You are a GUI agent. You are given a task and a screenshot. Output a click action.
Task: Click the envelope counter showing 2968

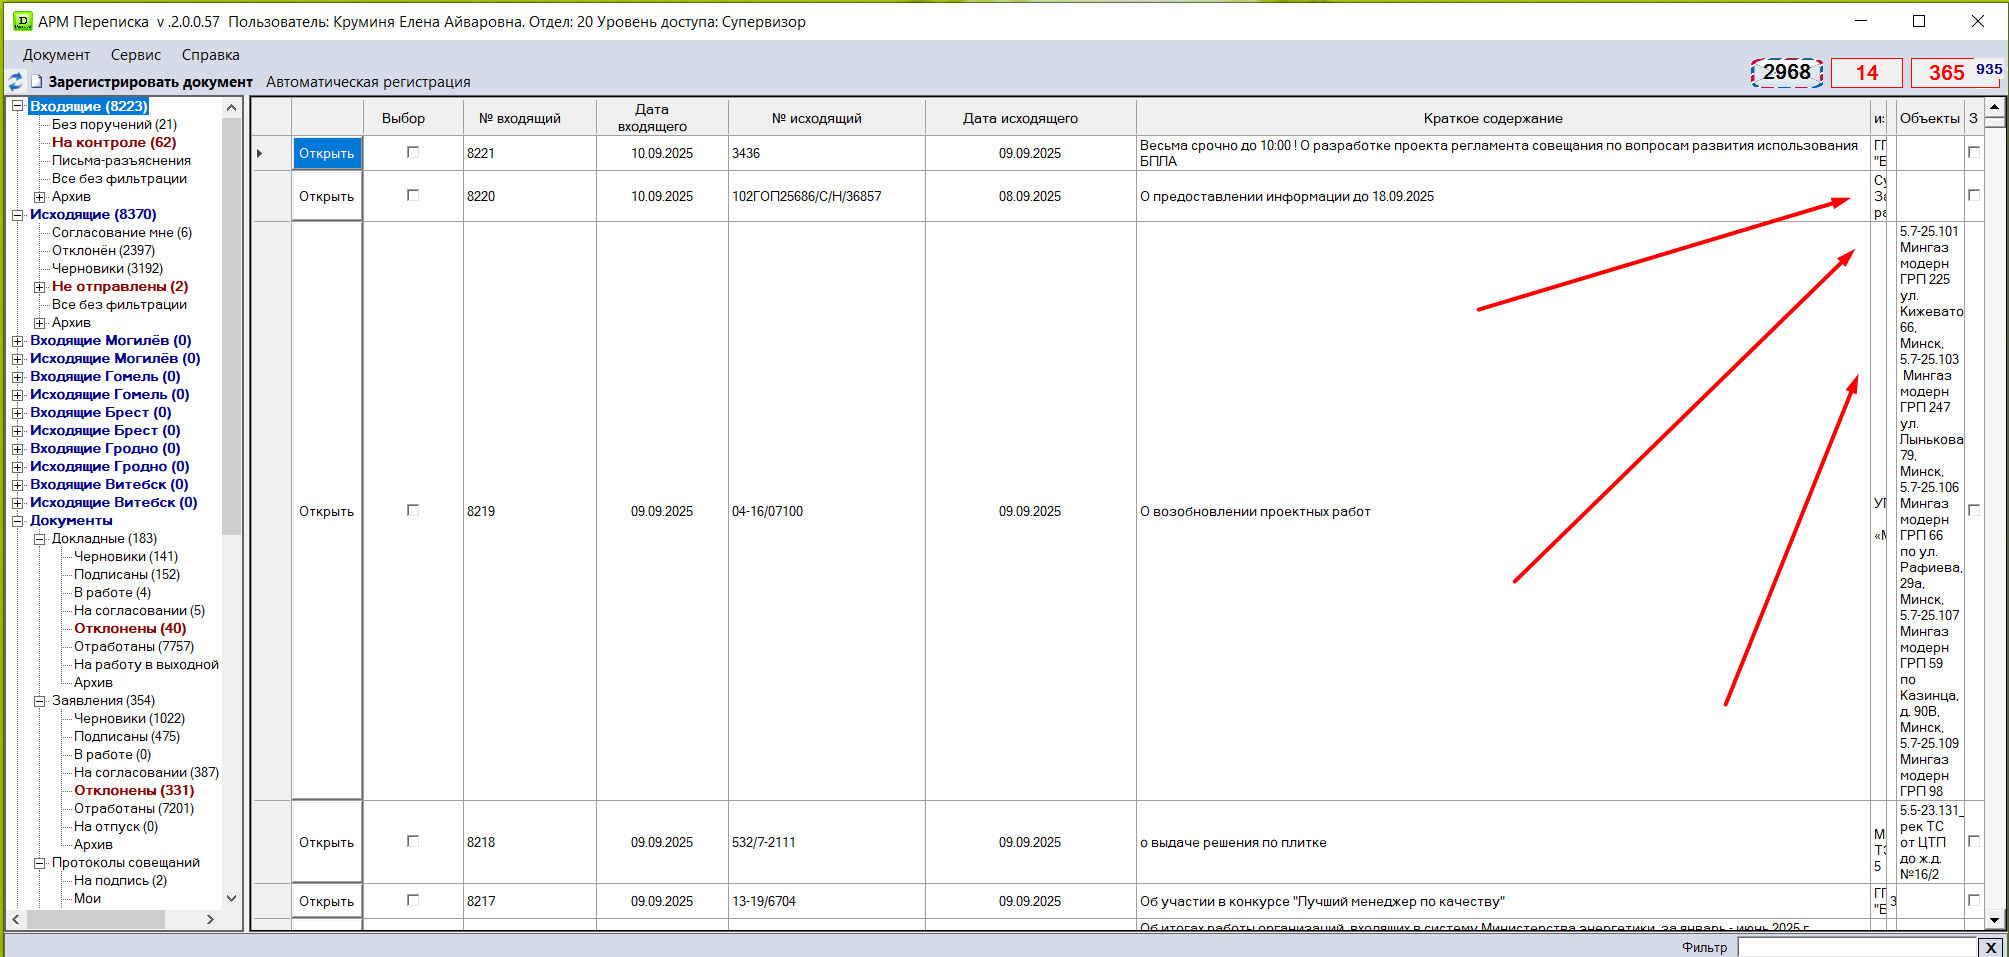click(1786, 73)
